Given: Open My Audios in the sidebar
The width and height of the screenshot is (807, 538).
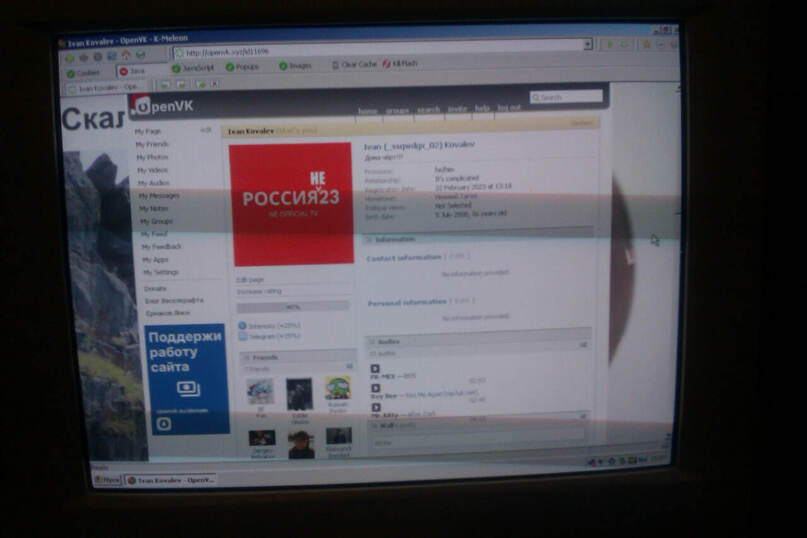Looking at the screenshot, I should point(153,183).
